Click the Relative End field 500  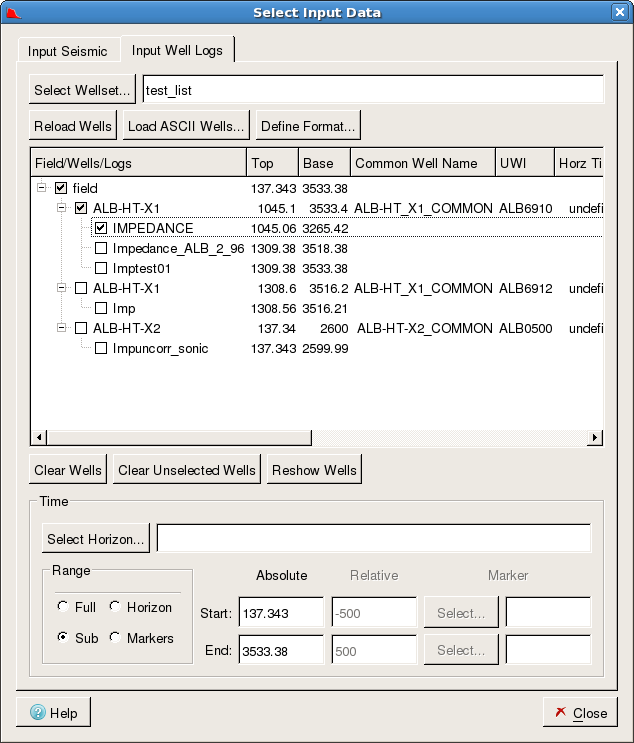pyautogui.click(x=374, y=650)
